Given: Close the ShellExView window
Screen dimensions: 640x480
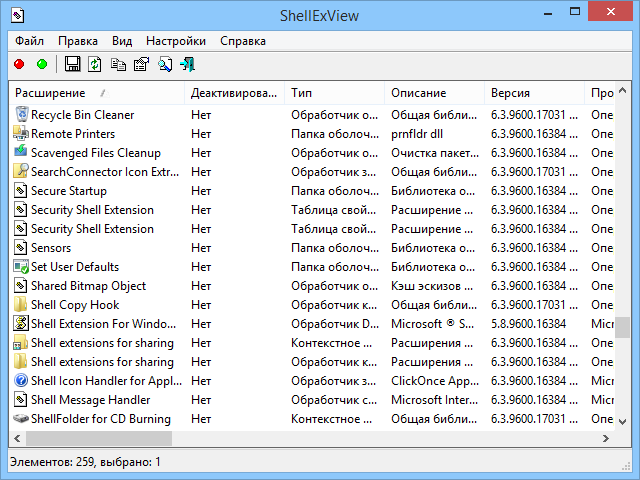Looking at the screenshot, I should tap(611, 12).
